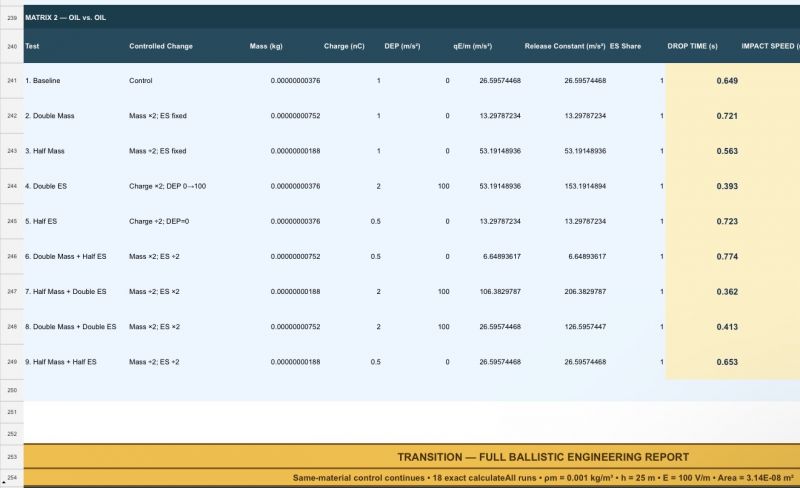Click the 'Mass ×2; ES fixed' cell

158,116
